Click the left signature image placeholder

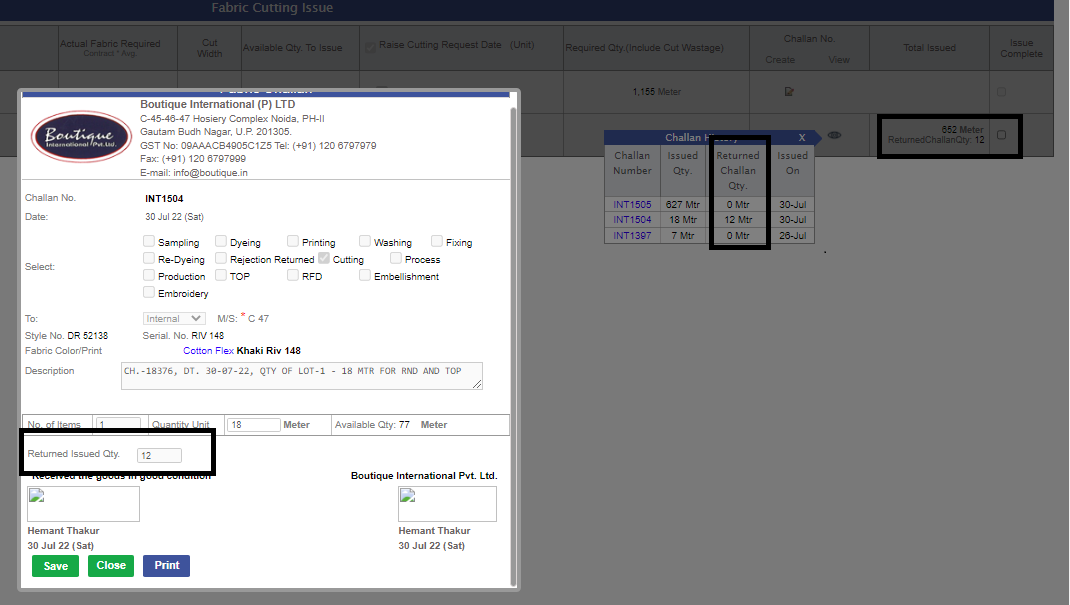(83, 504)
